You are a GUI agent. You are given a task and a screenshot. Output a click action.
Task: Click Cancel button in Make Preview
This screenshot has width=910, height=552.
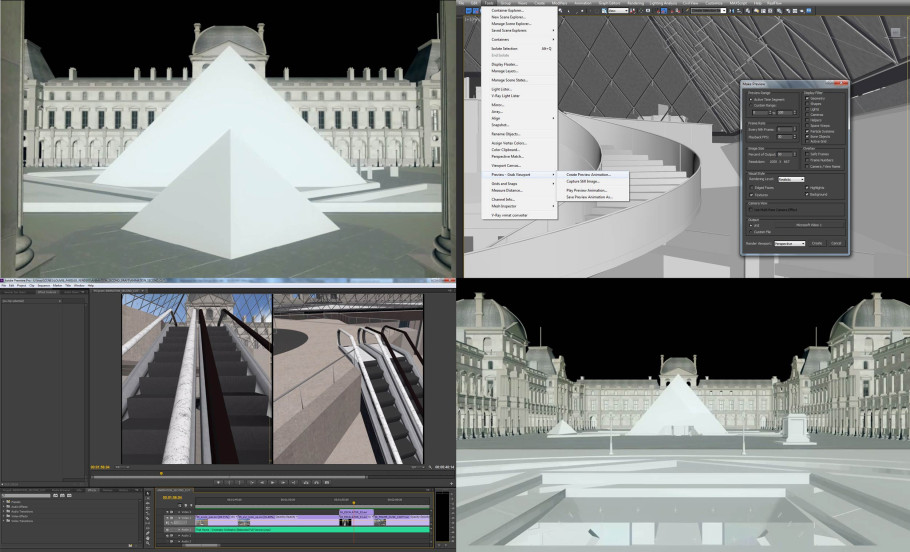click(x=836, y=243)
